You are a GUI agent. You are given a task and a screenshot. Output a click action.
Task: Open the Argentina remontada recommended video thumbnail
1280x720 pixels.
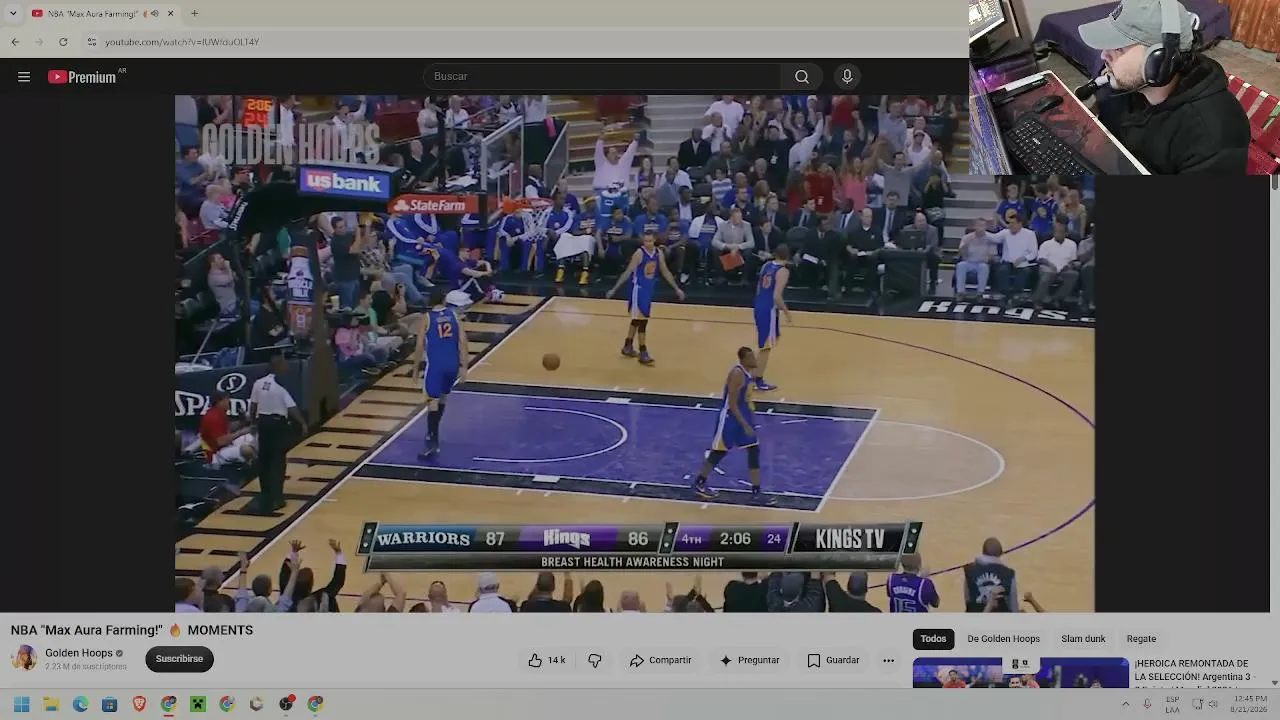1020,673
